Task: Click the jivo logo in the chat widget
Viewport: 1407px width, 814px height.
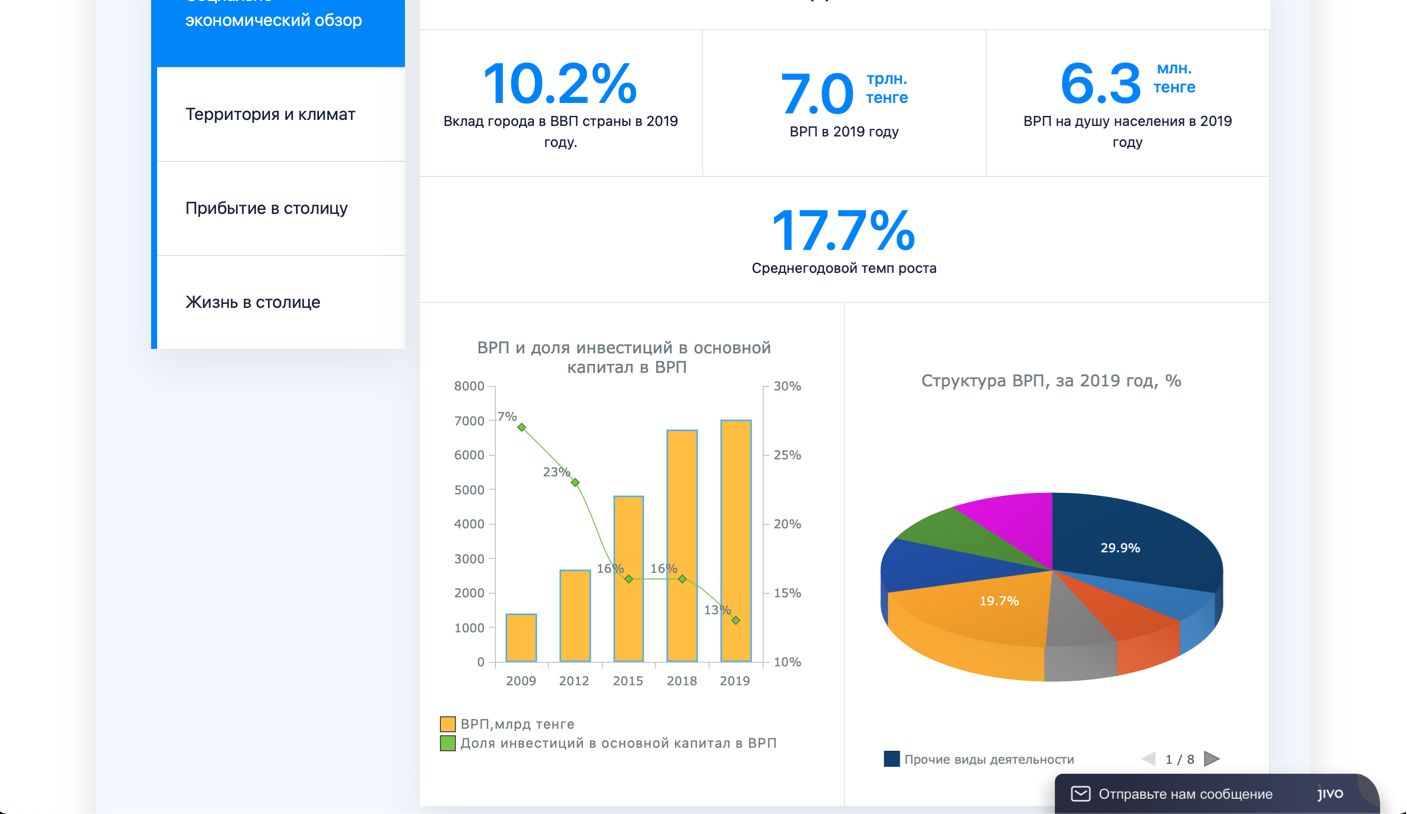Action: [1330, 793]
